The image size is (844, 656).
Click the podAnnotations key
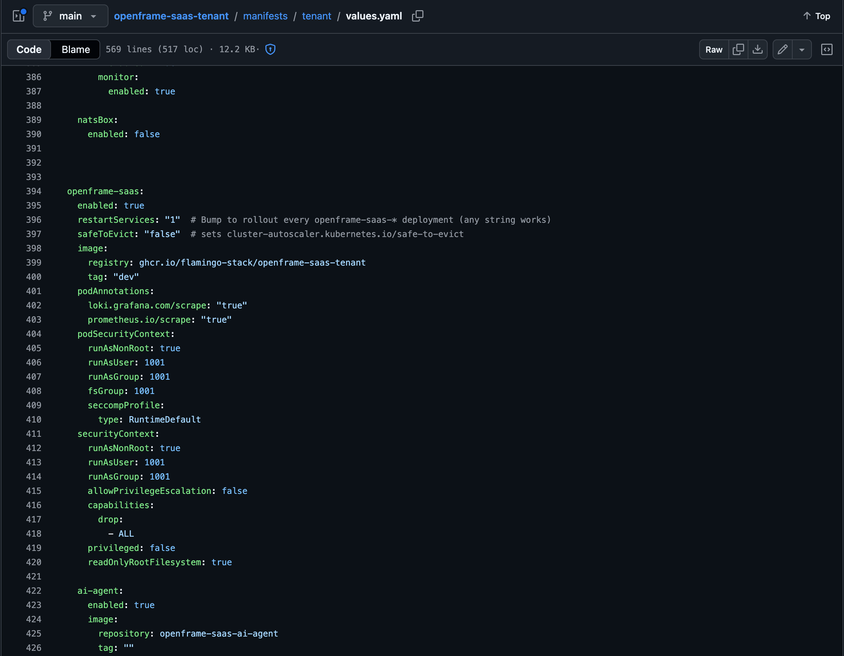point(113,291)
